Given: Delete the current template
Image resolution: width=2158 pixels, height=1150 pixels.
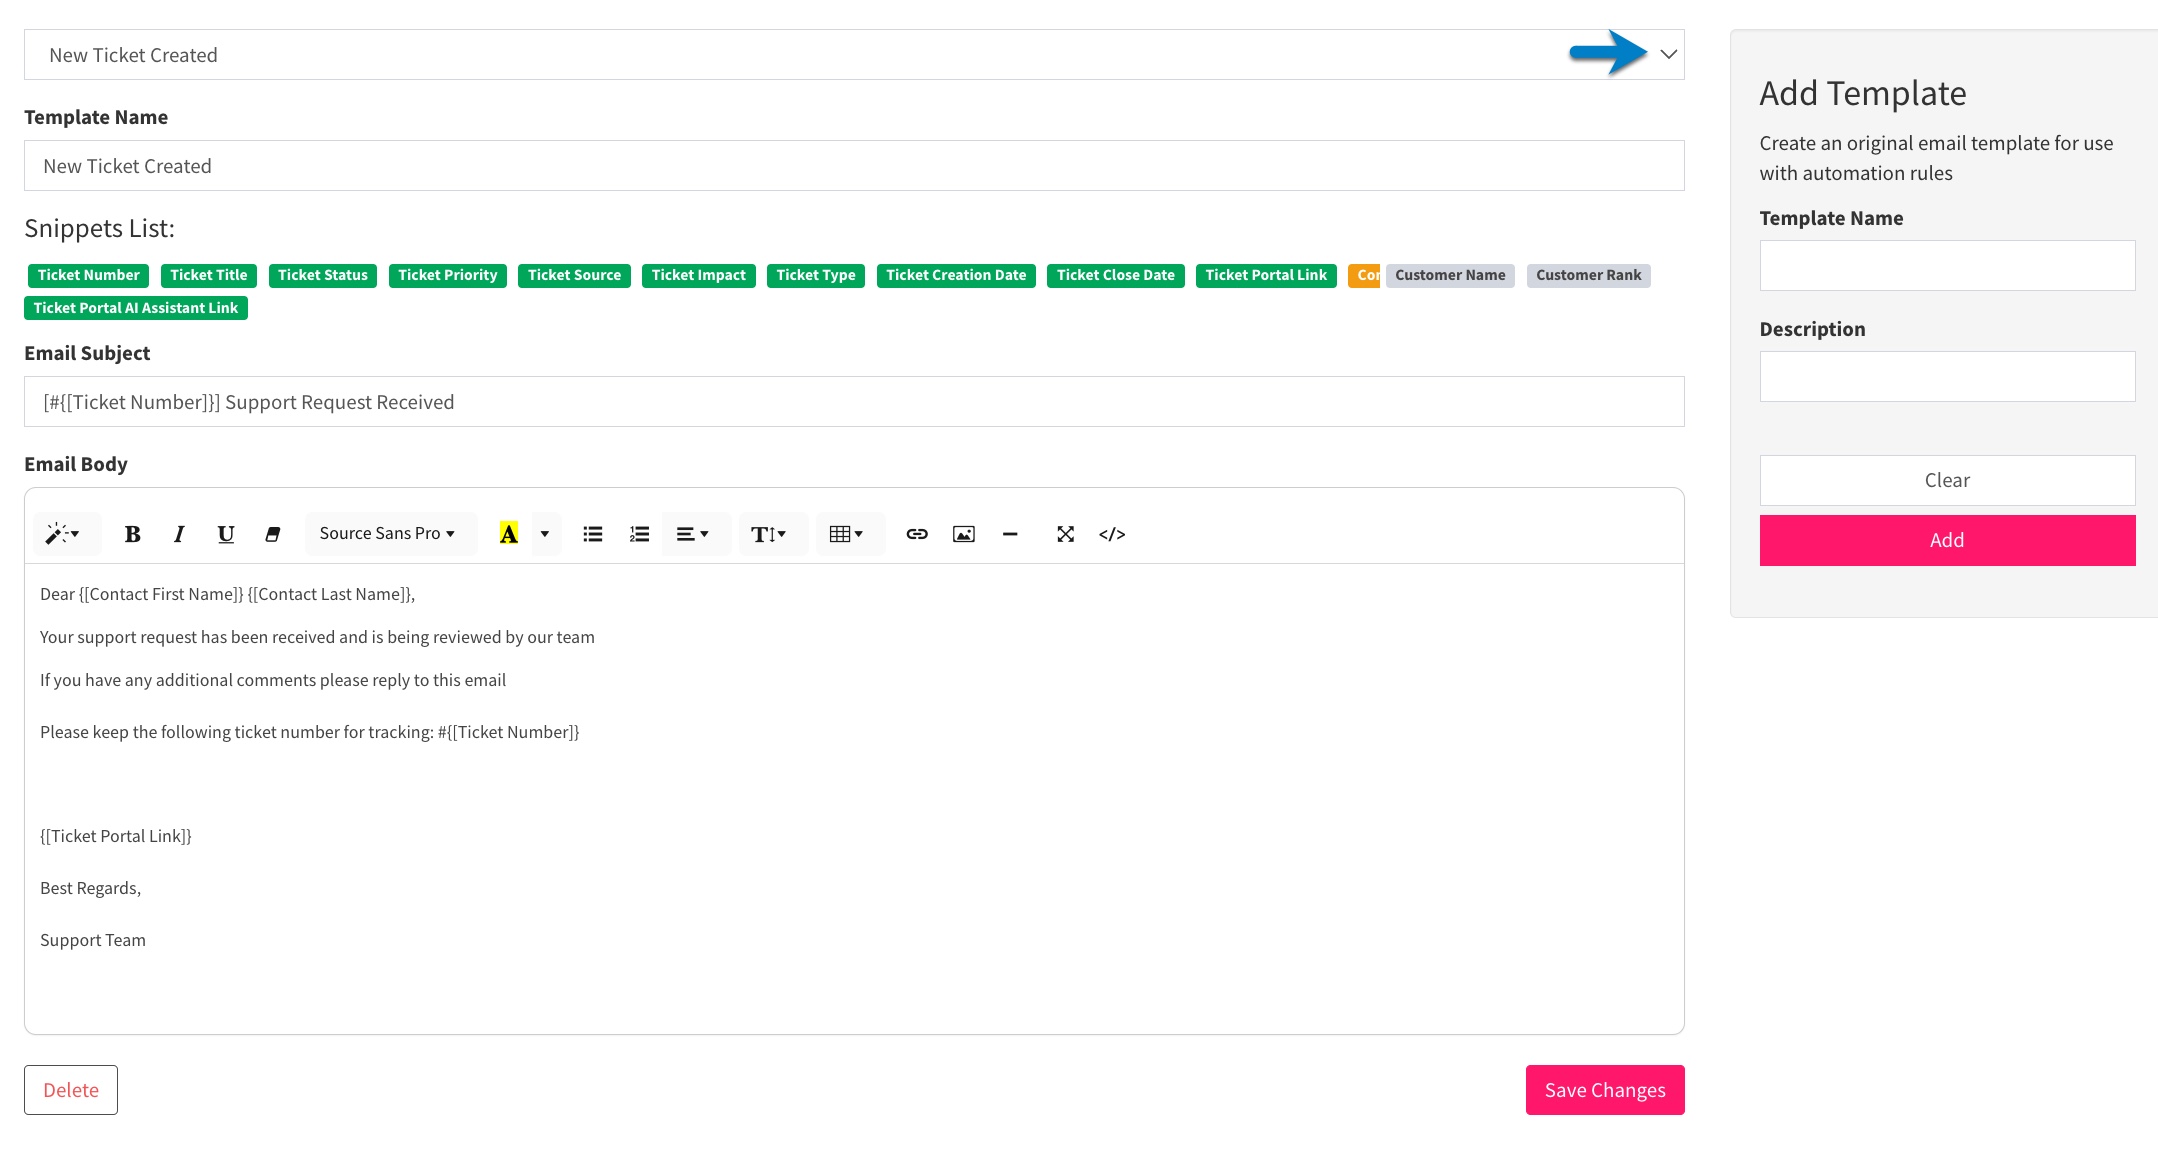Looking at the screenshot, I should (71, 1090).
